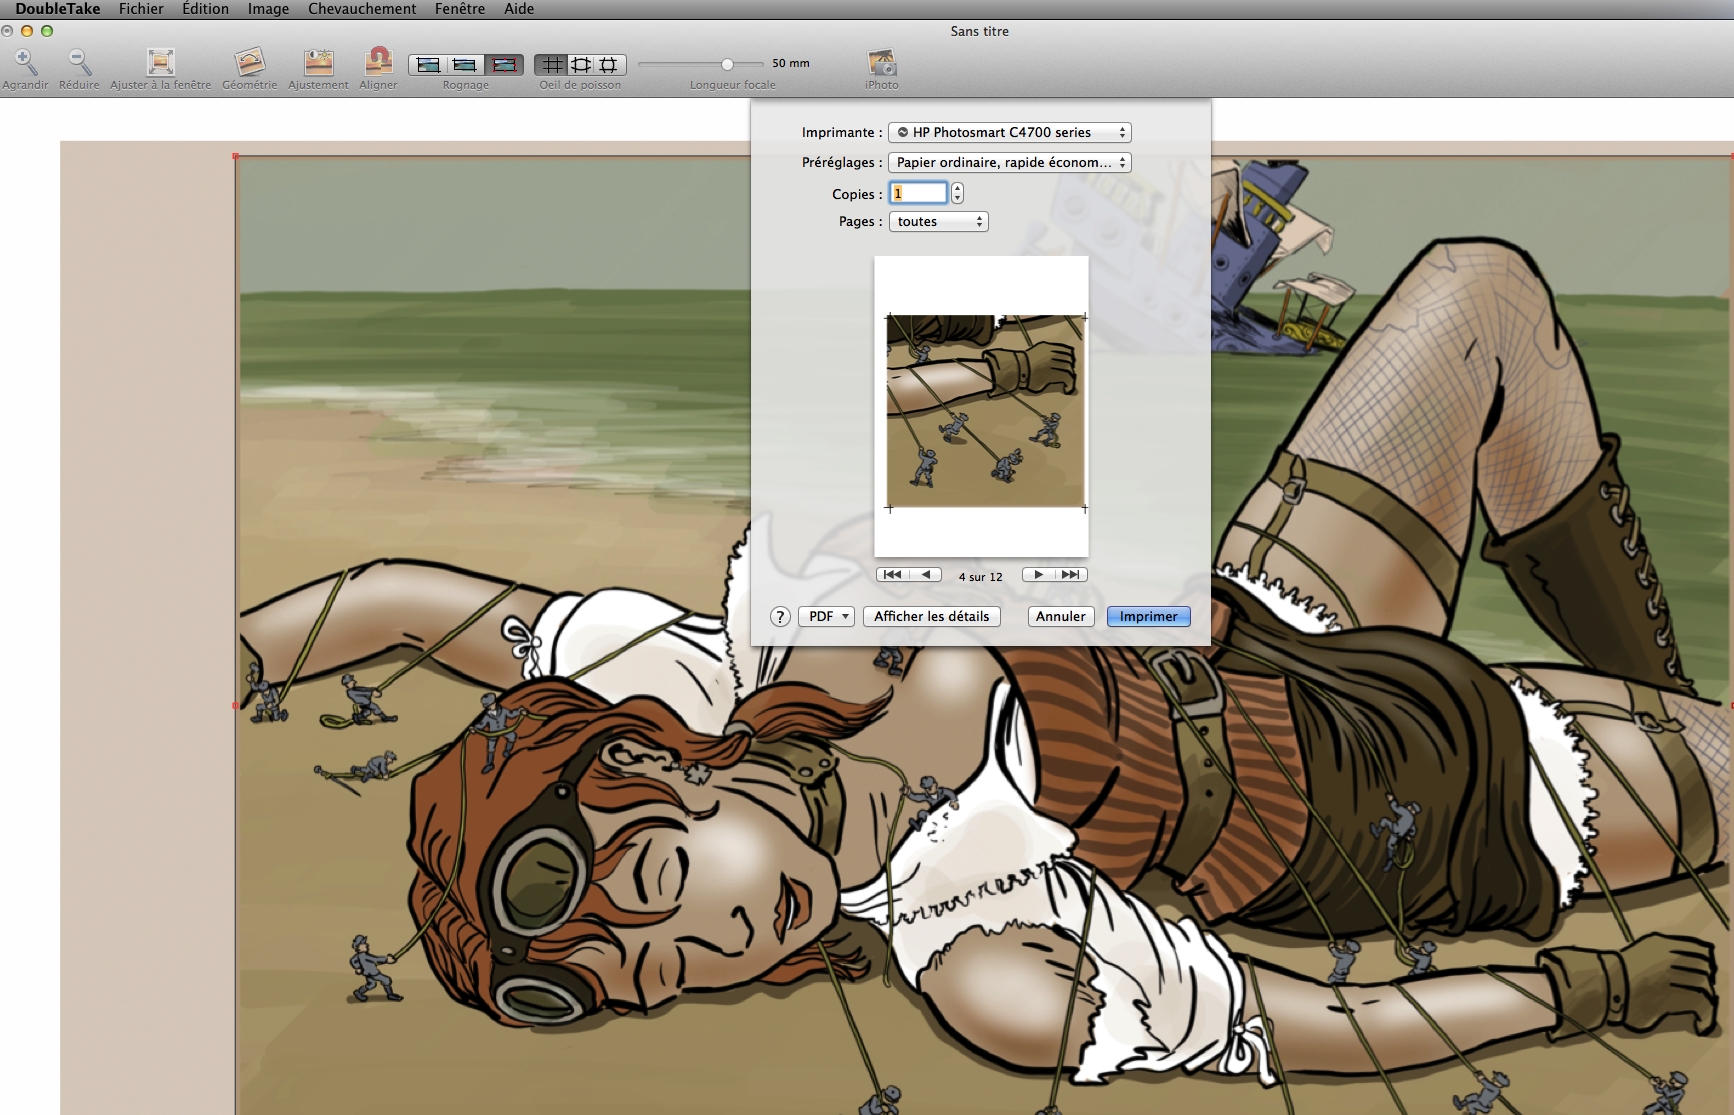Select the first Oeil de poisson grid mode
Image resolution: width=1734 pixels, height=1115 pixels.
[x=551, y=65]
